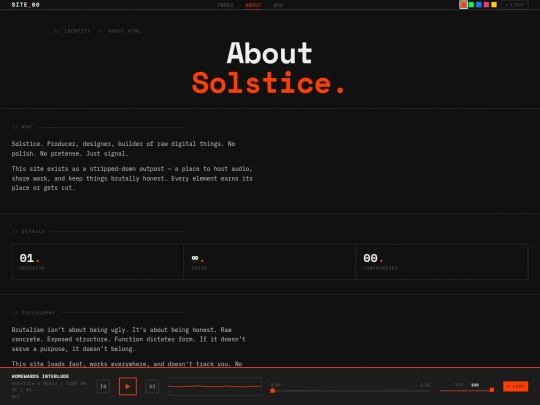Click the '// WHO' section label
This screenshot has width=540, height=405.
pyautogui.click(x=21, y=127)
